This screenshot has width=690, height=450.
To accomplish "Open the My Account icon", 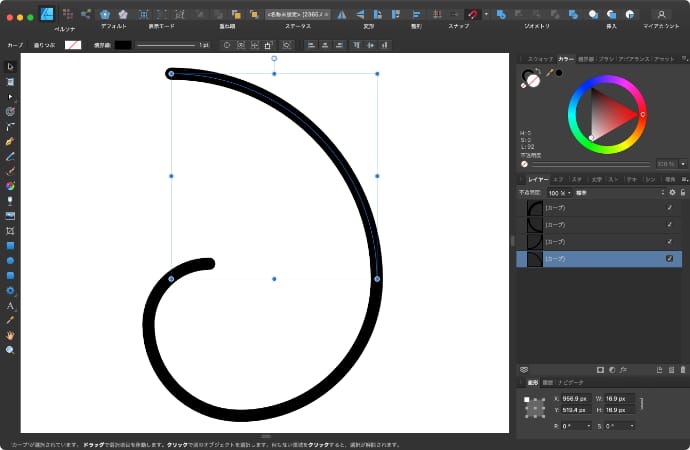I will pos(660,14).
